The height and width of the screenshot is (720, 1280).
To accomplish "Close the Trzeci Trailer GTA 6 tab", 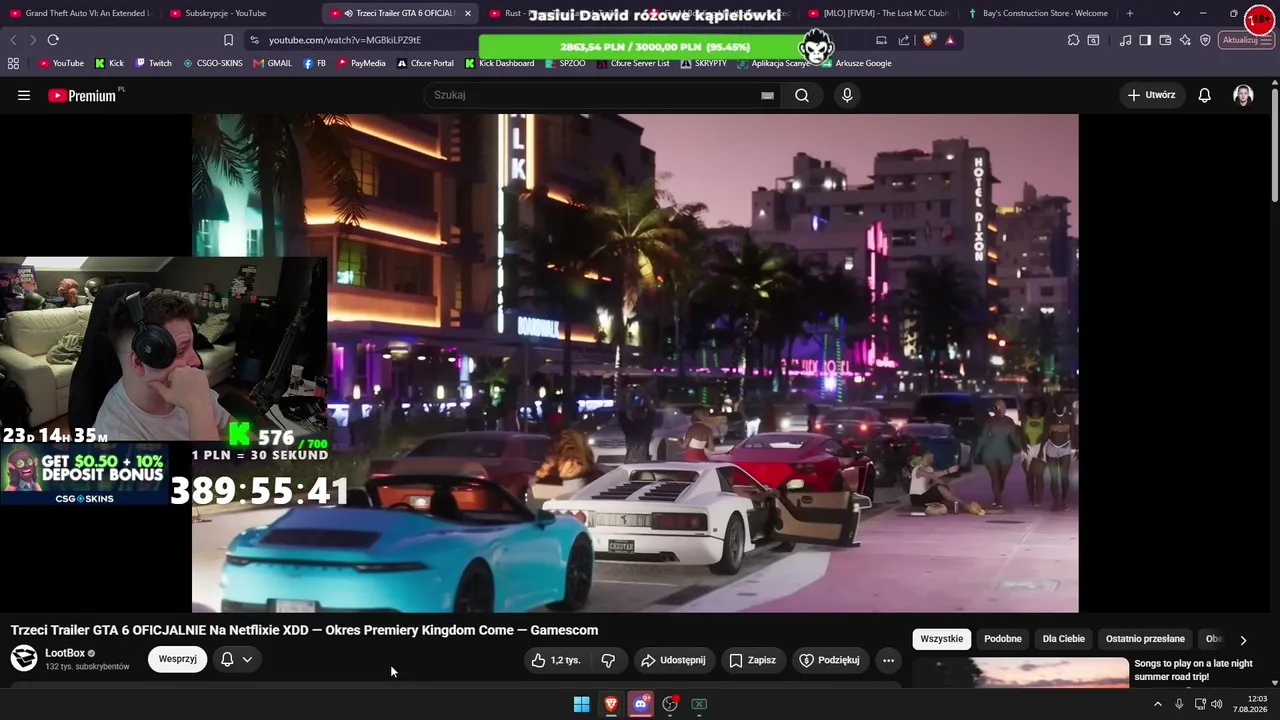I will [467, 13].
